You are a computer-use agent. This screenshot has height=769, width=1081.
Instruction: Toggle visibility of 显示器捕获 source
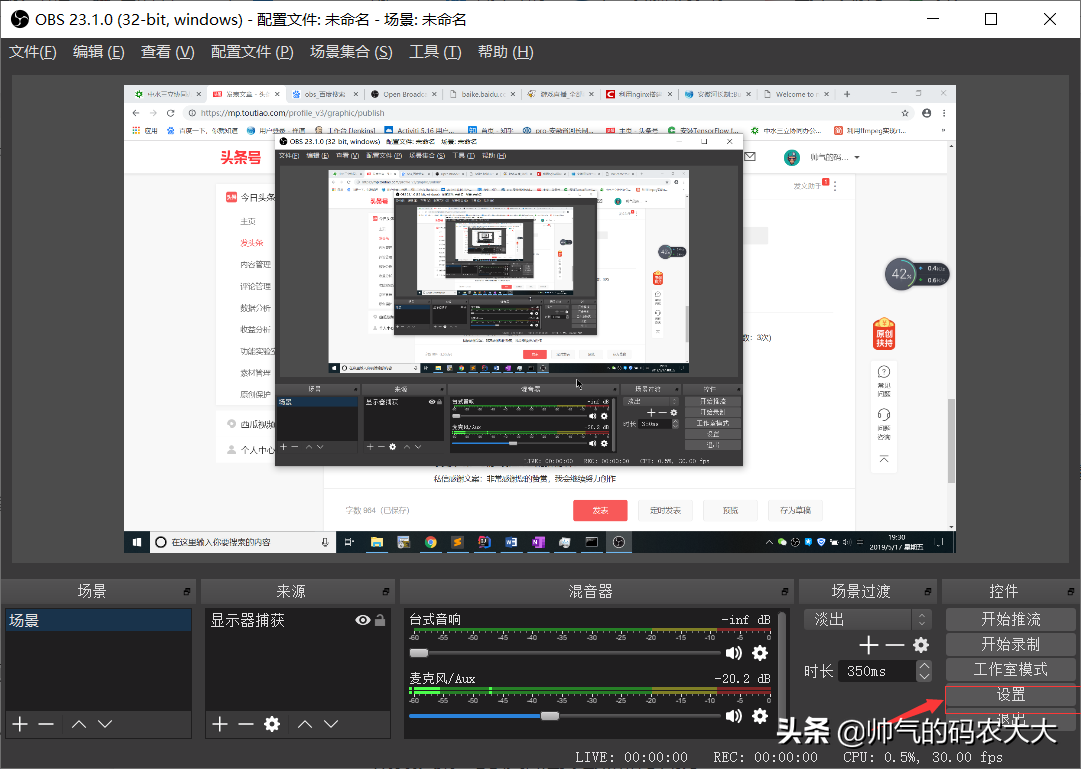pos(363,620)
